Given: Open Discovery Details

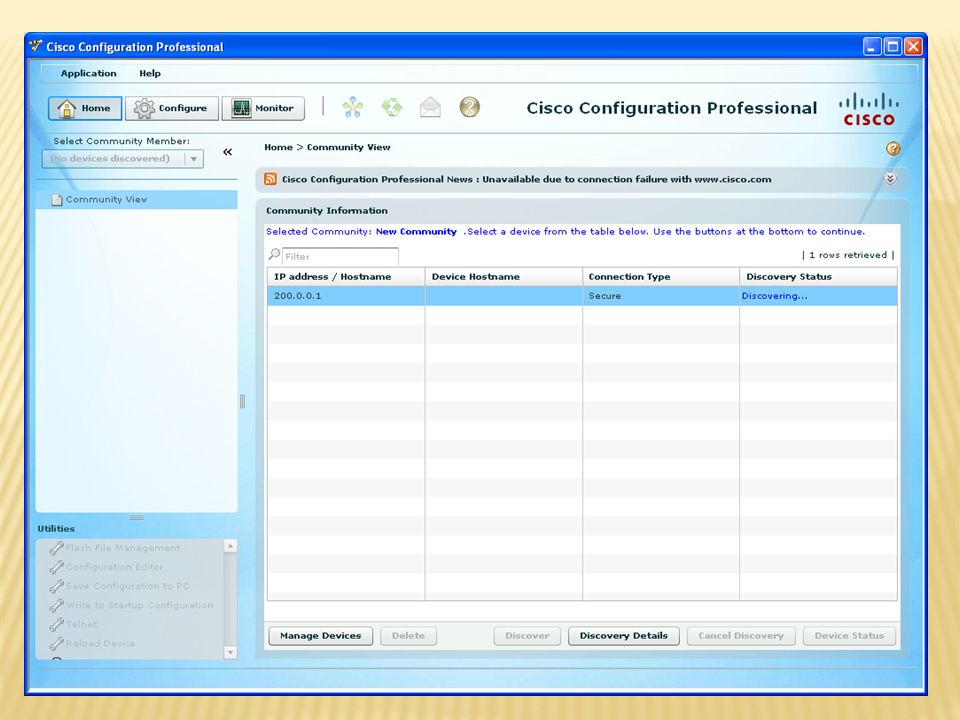Looking at the screenshot, I should (x=624, y=636).
